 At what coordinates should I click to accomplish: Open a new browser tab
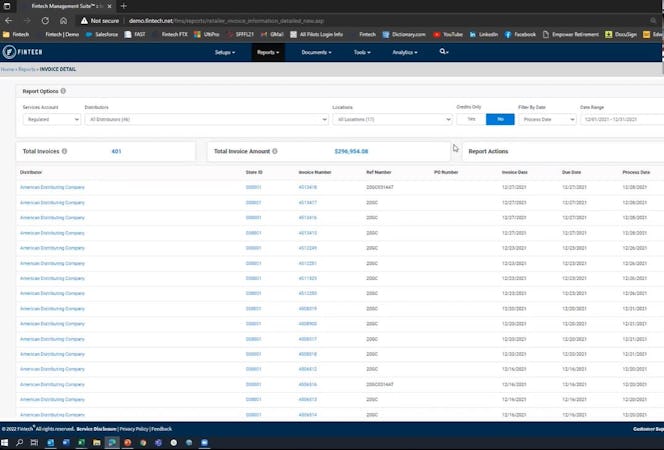tap(124, 6)
